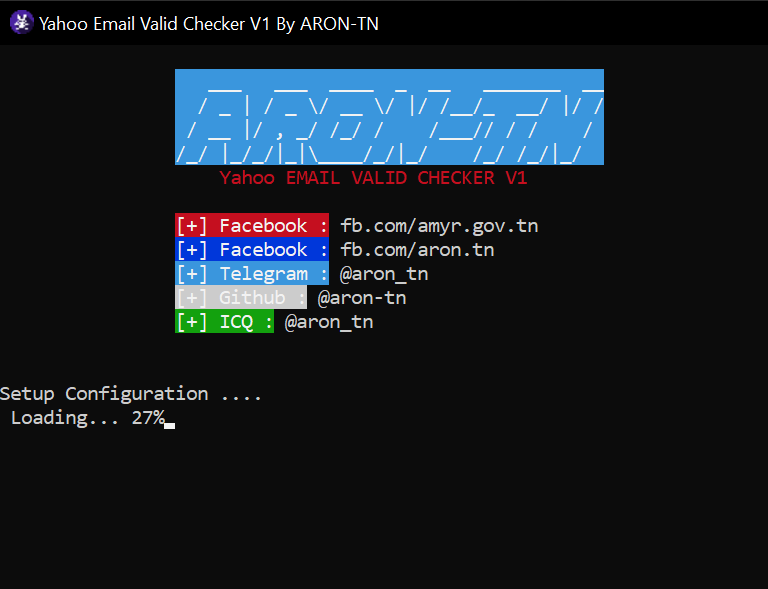
Task: Open the fb.com/amyr.gov.tn link
Action: [x=439, y=226]
